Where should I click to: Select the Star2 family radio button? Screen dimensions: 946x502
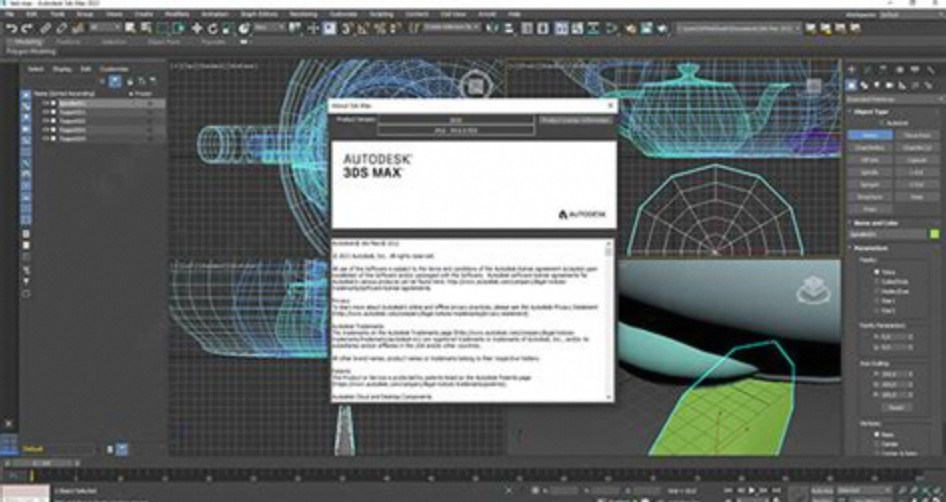click(x=877, y=311)
